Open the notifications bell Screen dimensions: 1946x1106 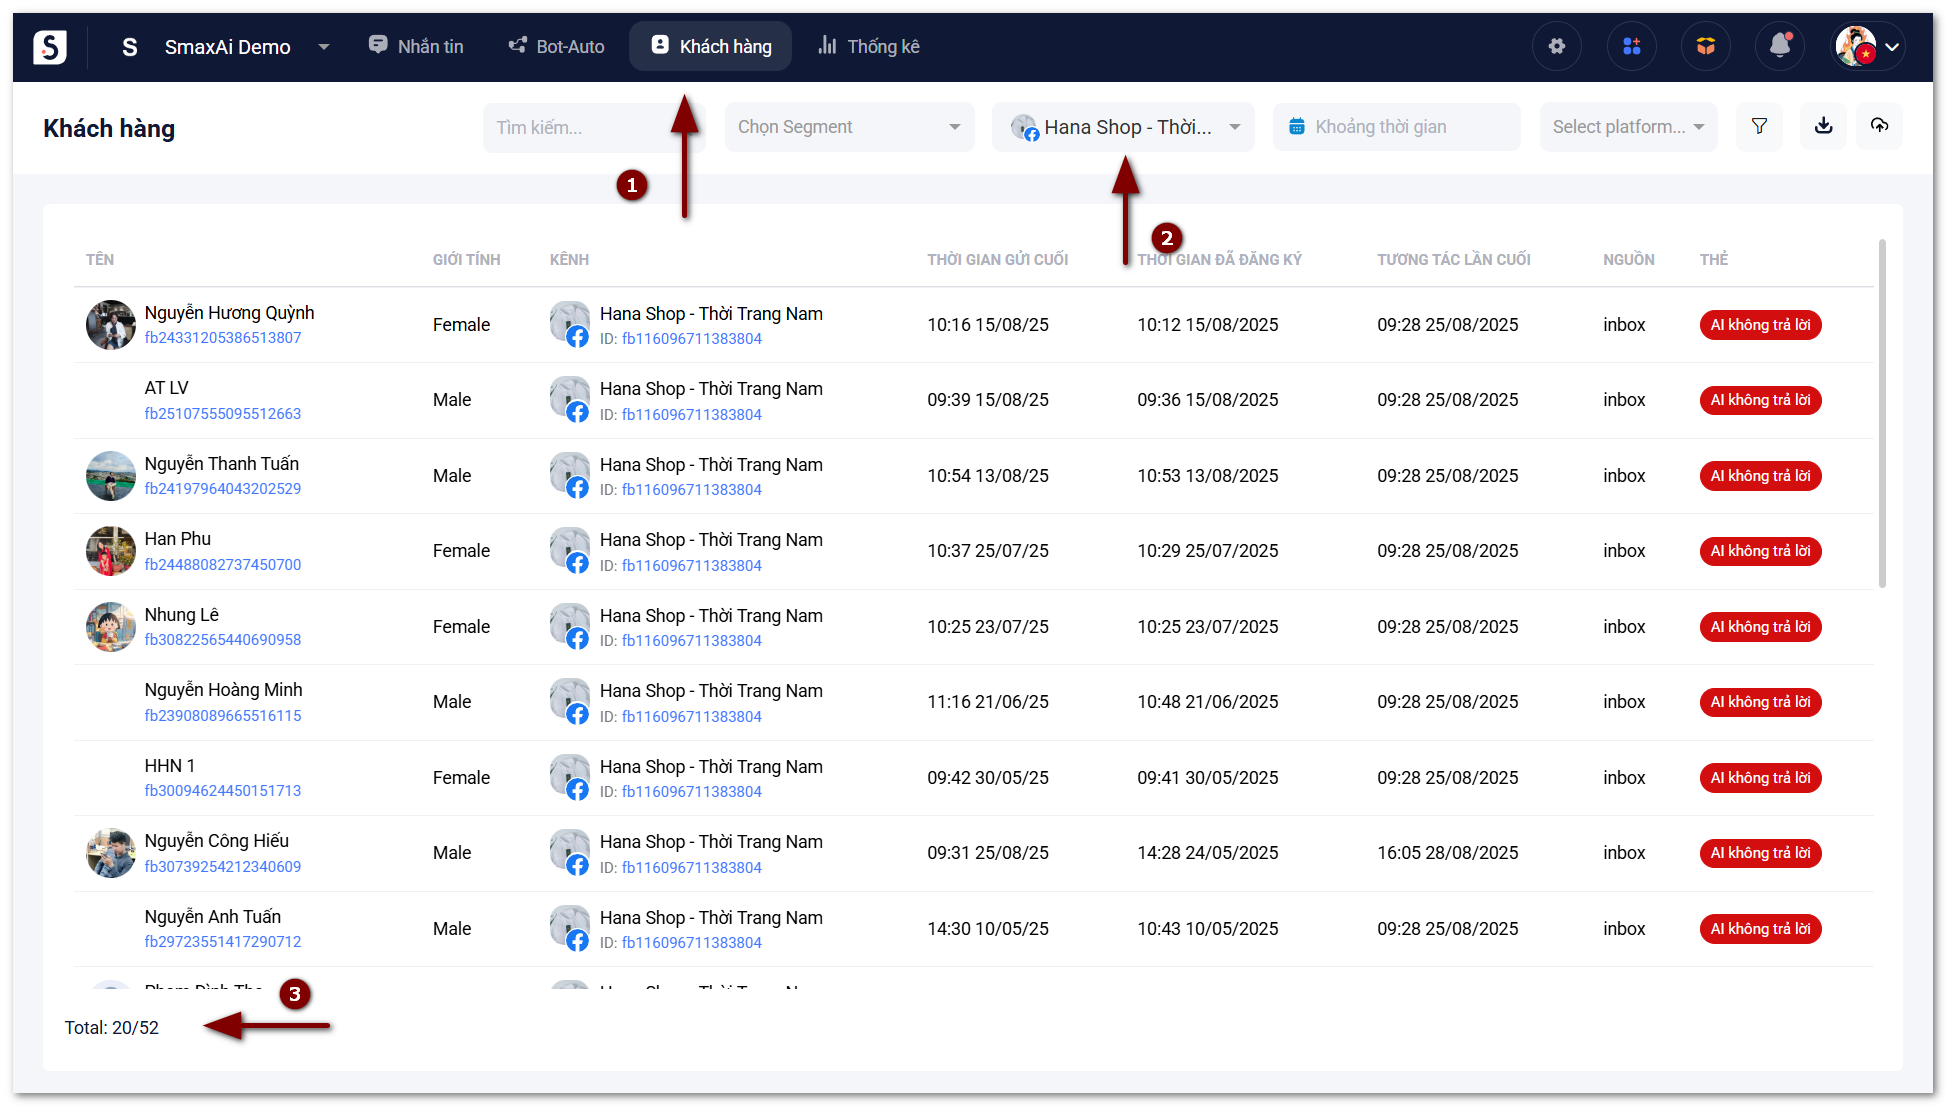click(1779, 46)
